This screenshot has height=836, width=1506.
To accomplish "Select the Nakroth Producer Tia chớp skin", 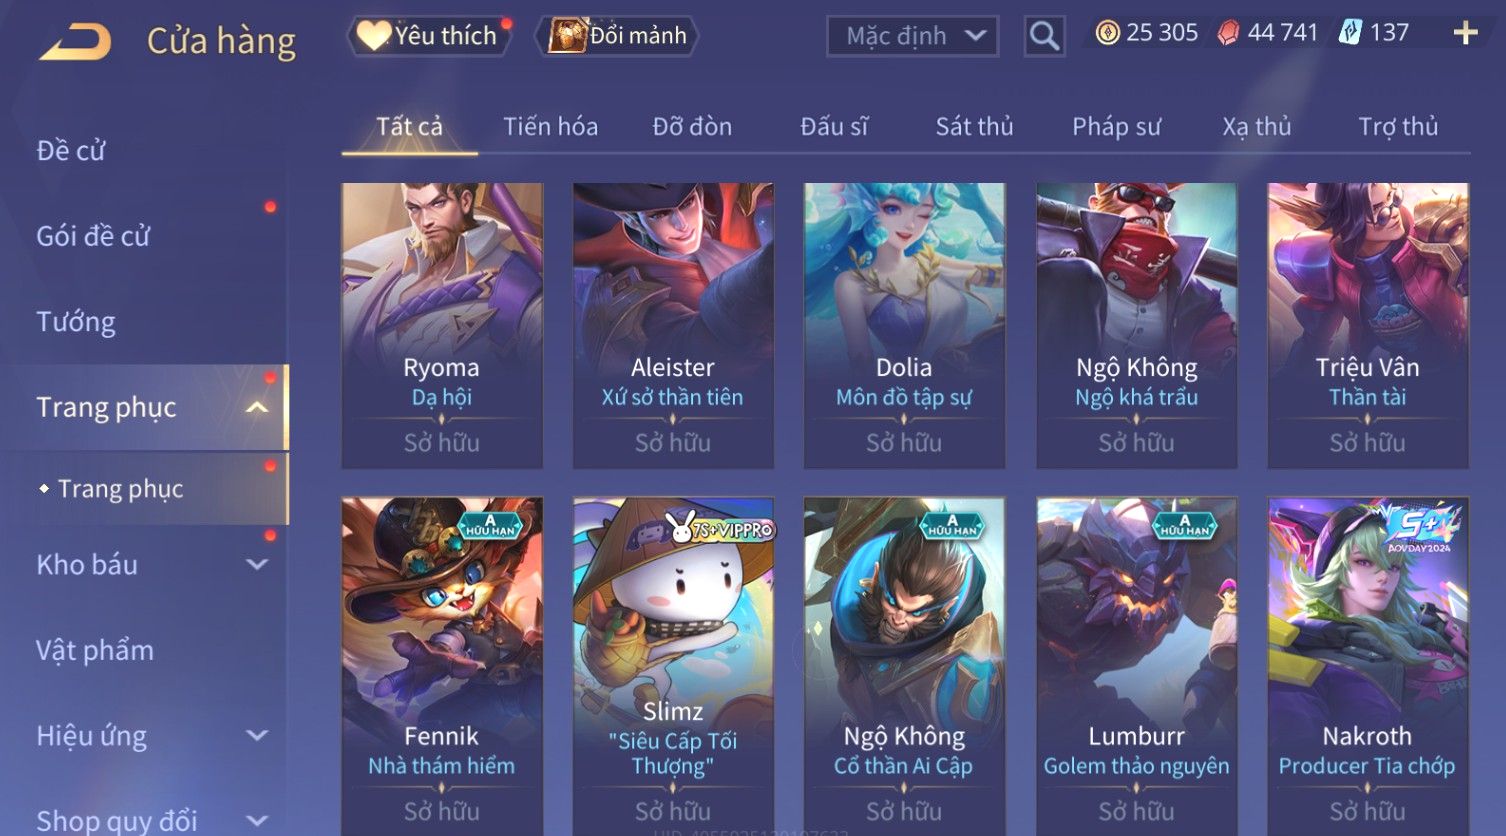I will [1367, 666].
